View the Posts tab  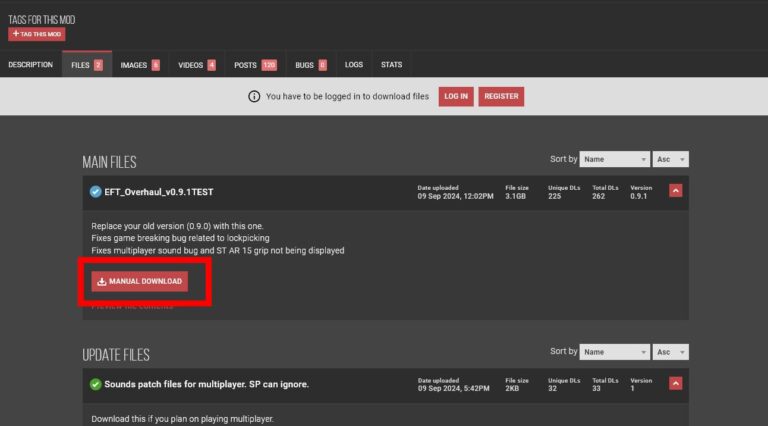click(254, 65)
